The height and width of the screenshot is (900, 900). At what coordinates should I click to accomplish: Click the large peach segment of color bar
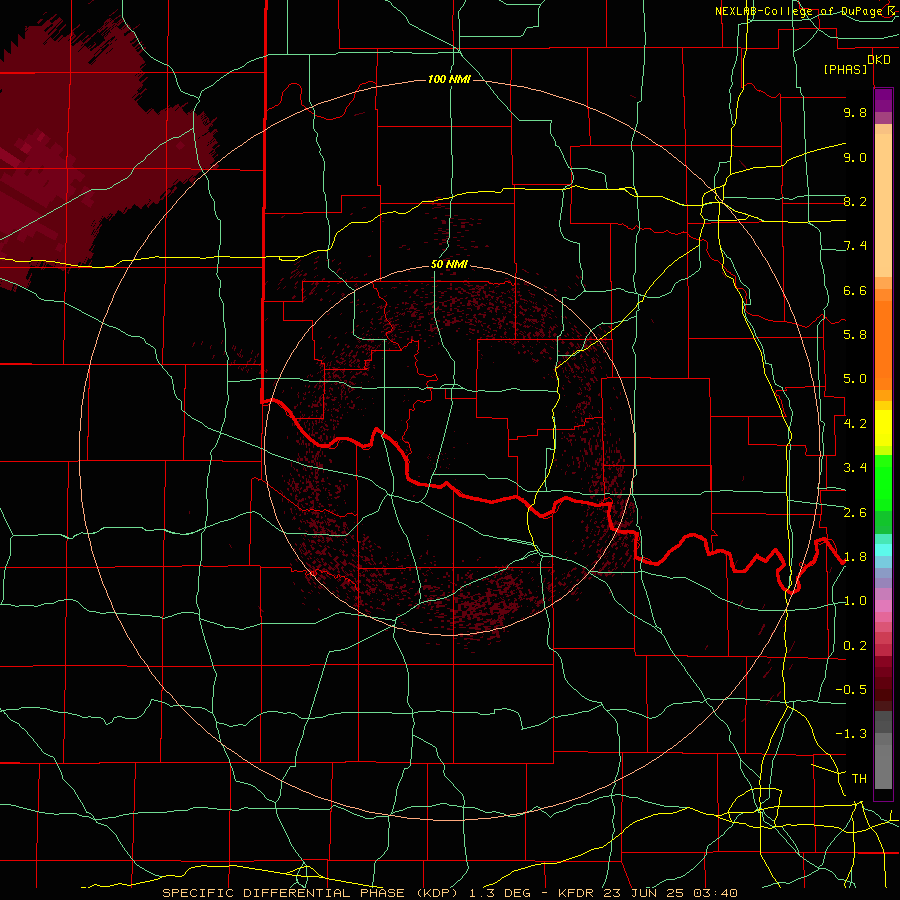883,205
